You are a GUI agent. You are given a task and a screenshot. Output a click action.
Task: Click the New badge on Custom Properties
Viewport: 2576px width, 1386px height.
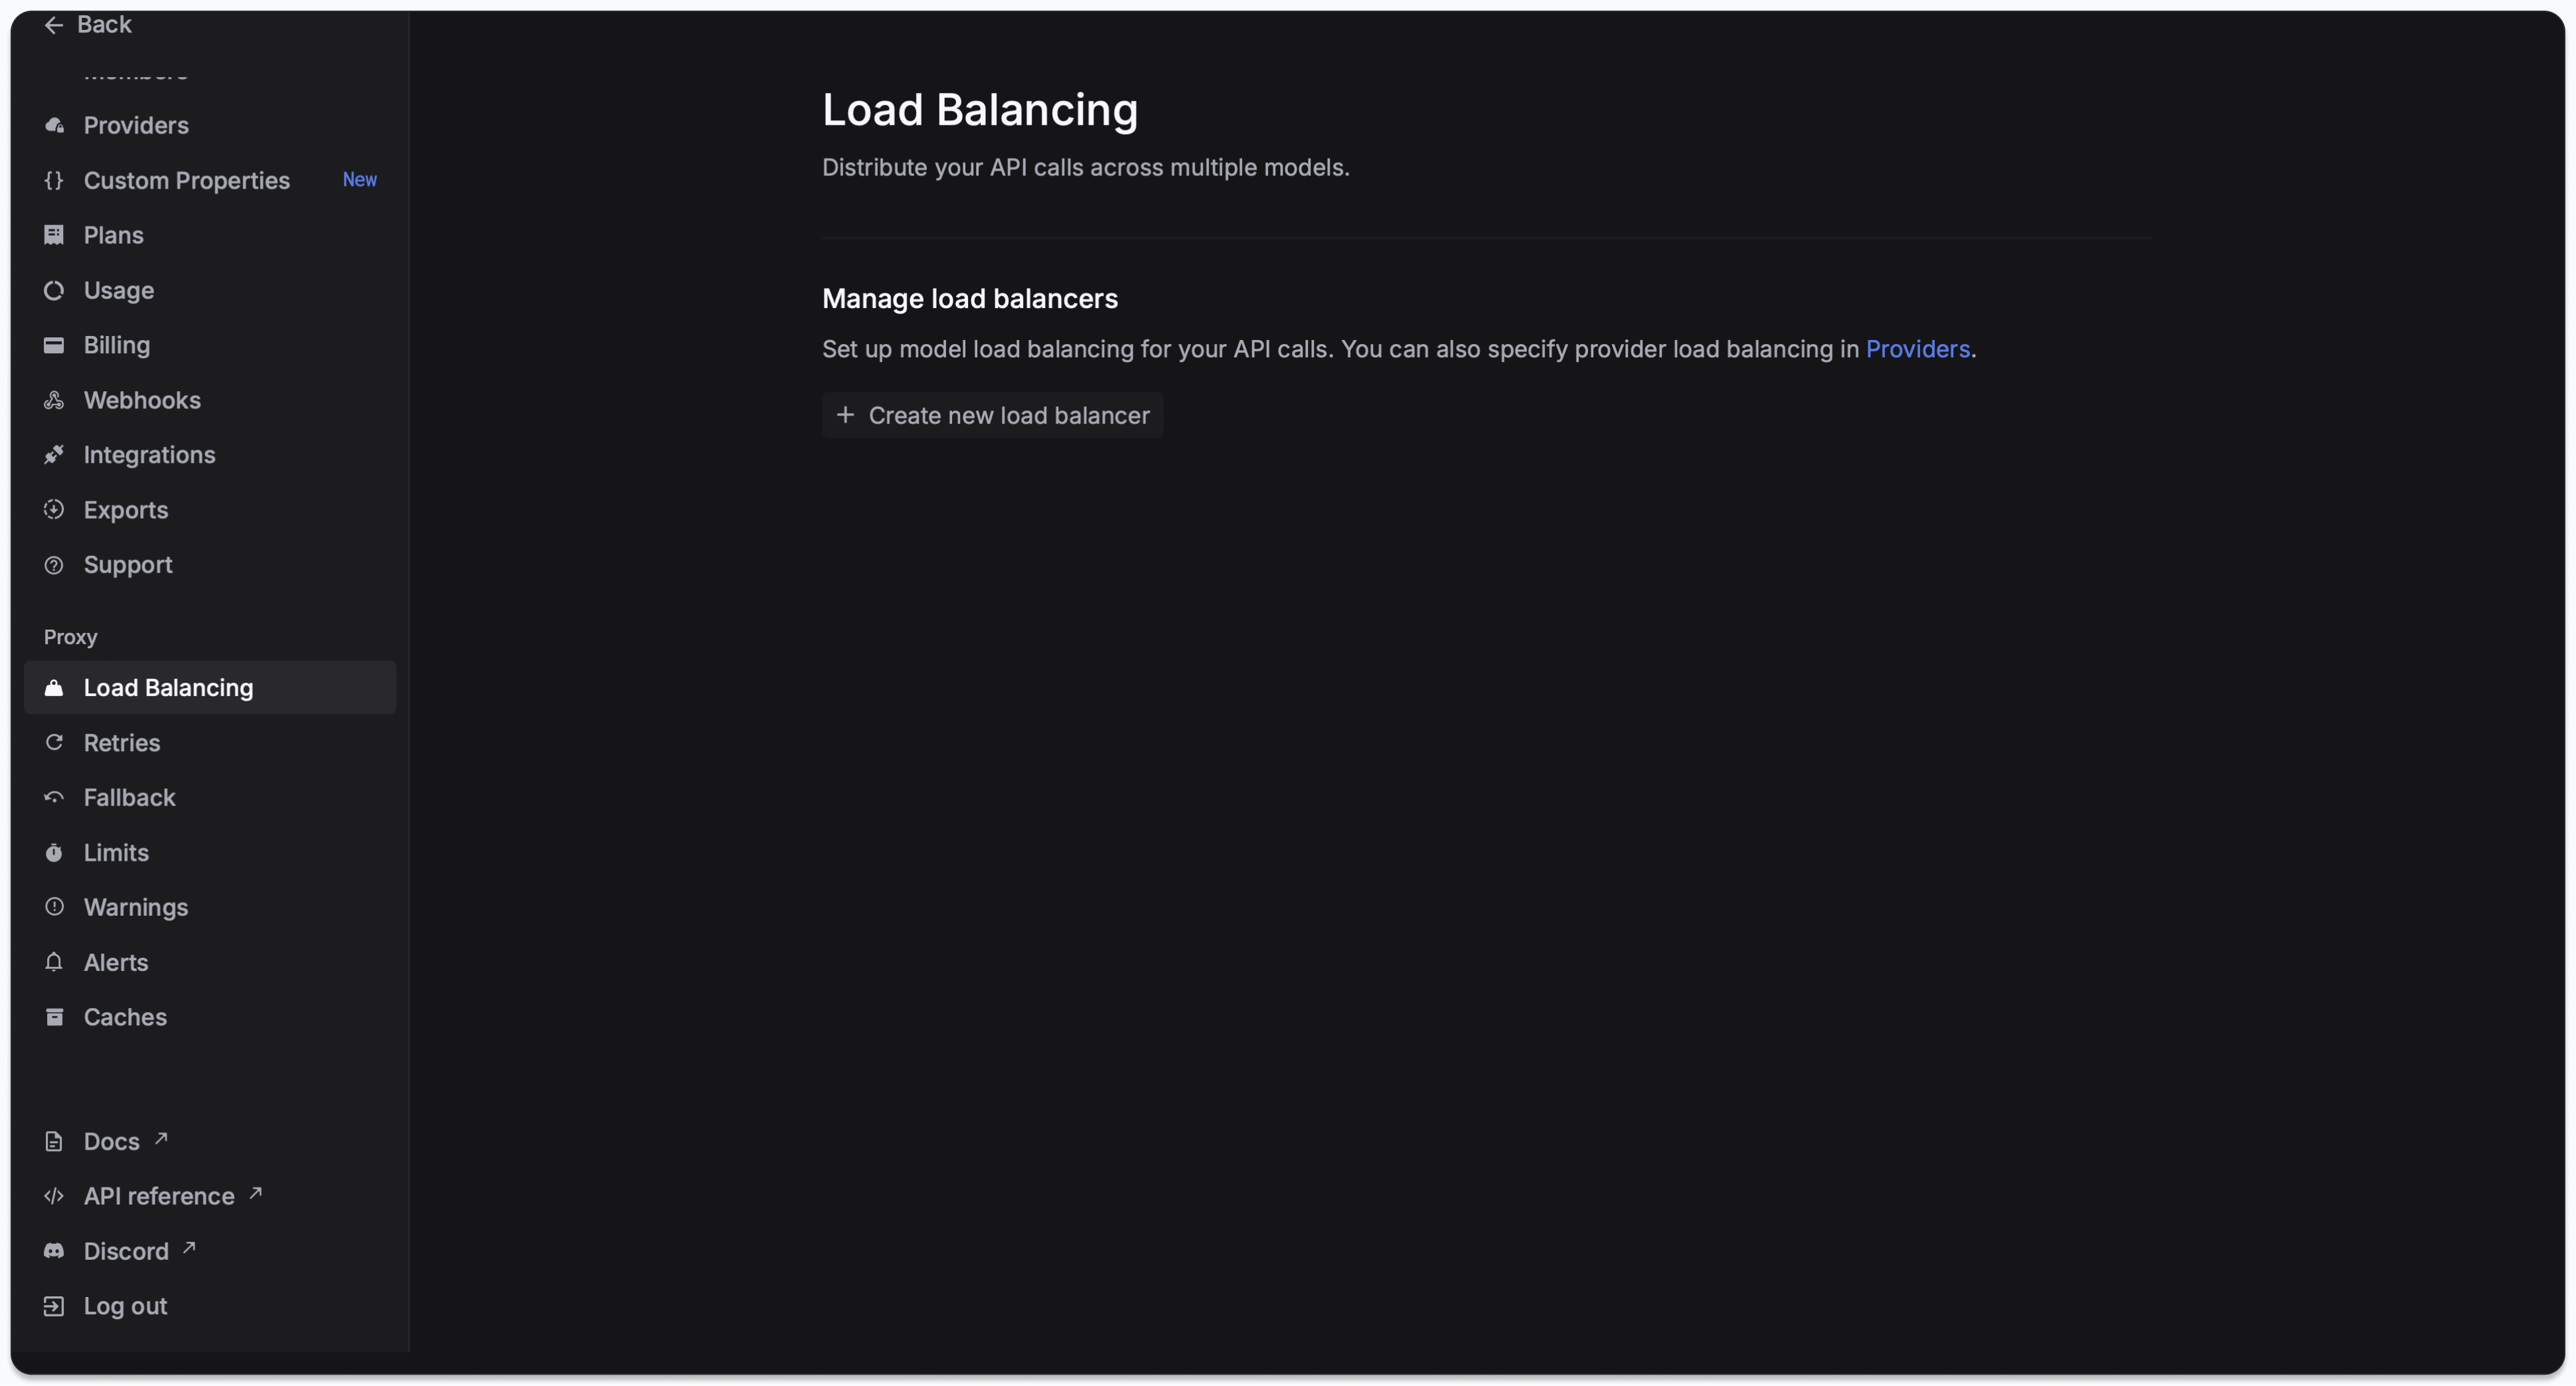360,180
